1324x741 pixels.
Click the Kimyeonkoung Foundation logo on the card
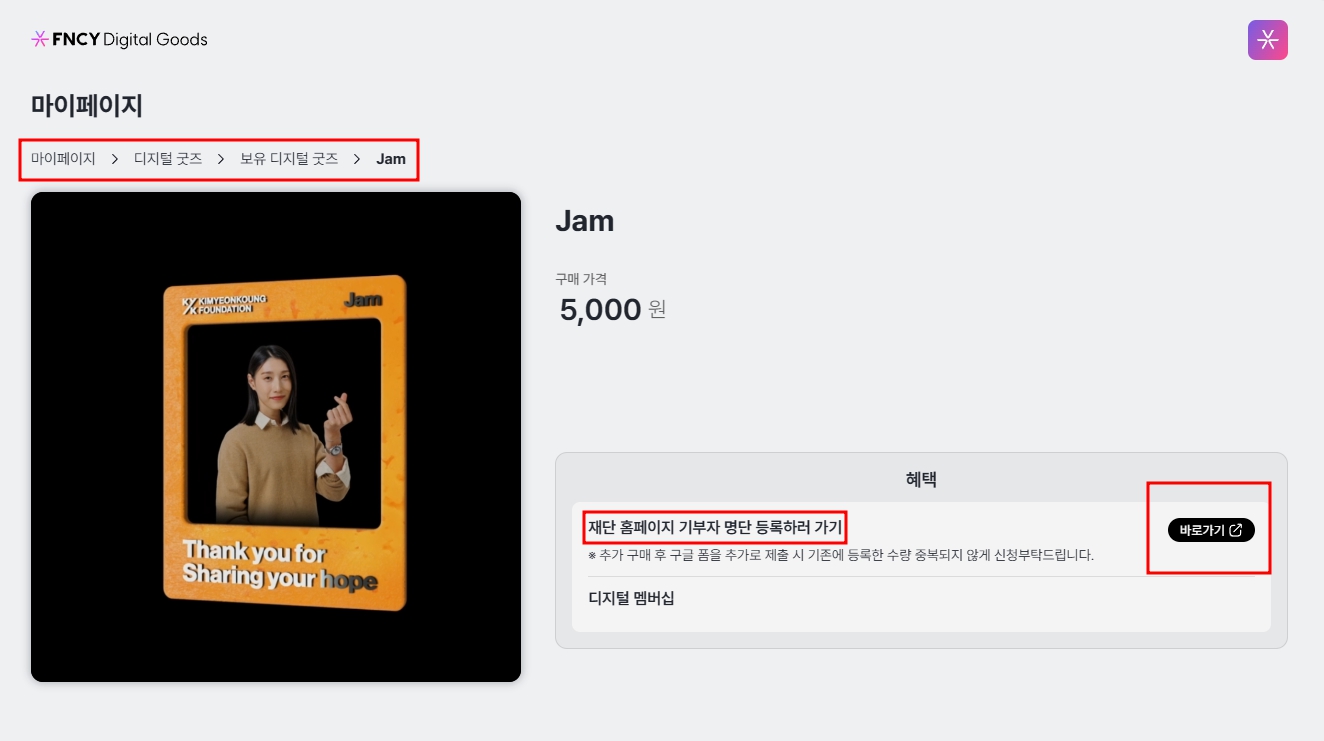click(217, 303)
